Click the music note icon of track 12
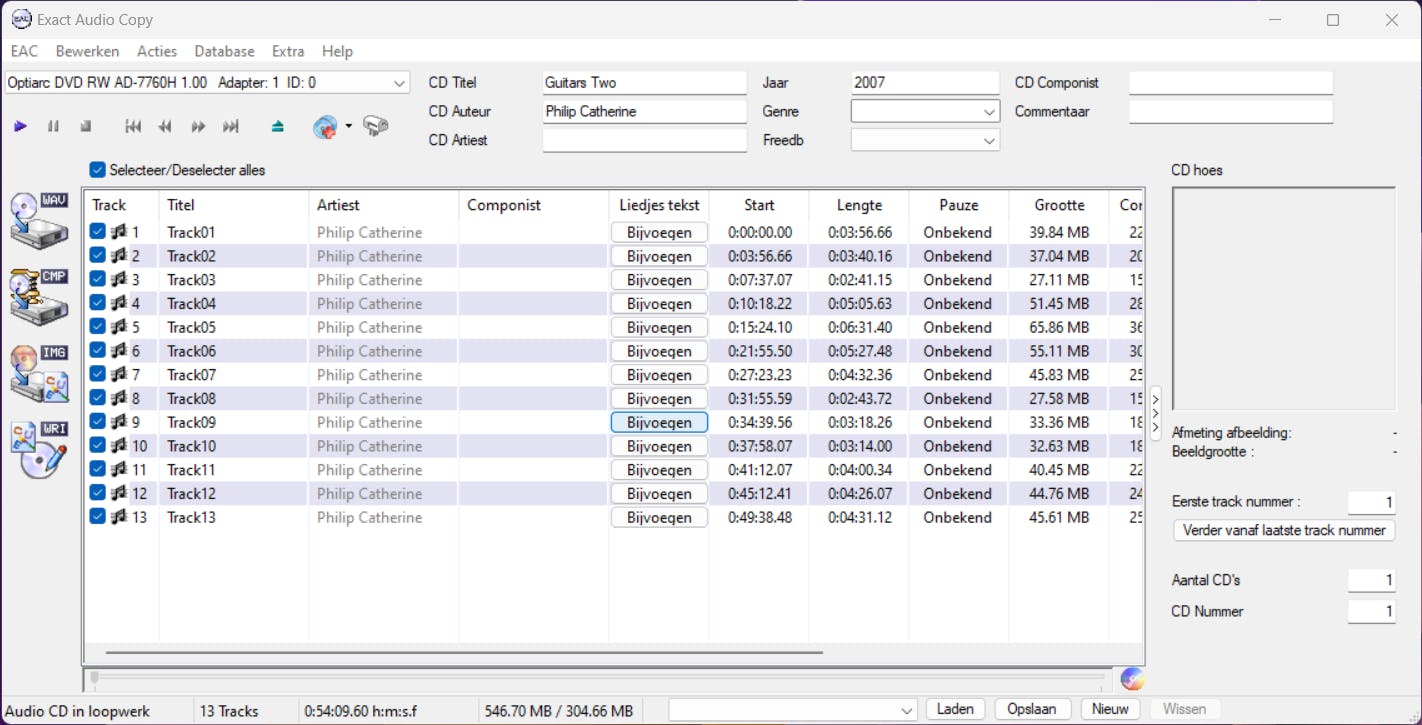Screen dimensions: 1422x725 [119, 493]
